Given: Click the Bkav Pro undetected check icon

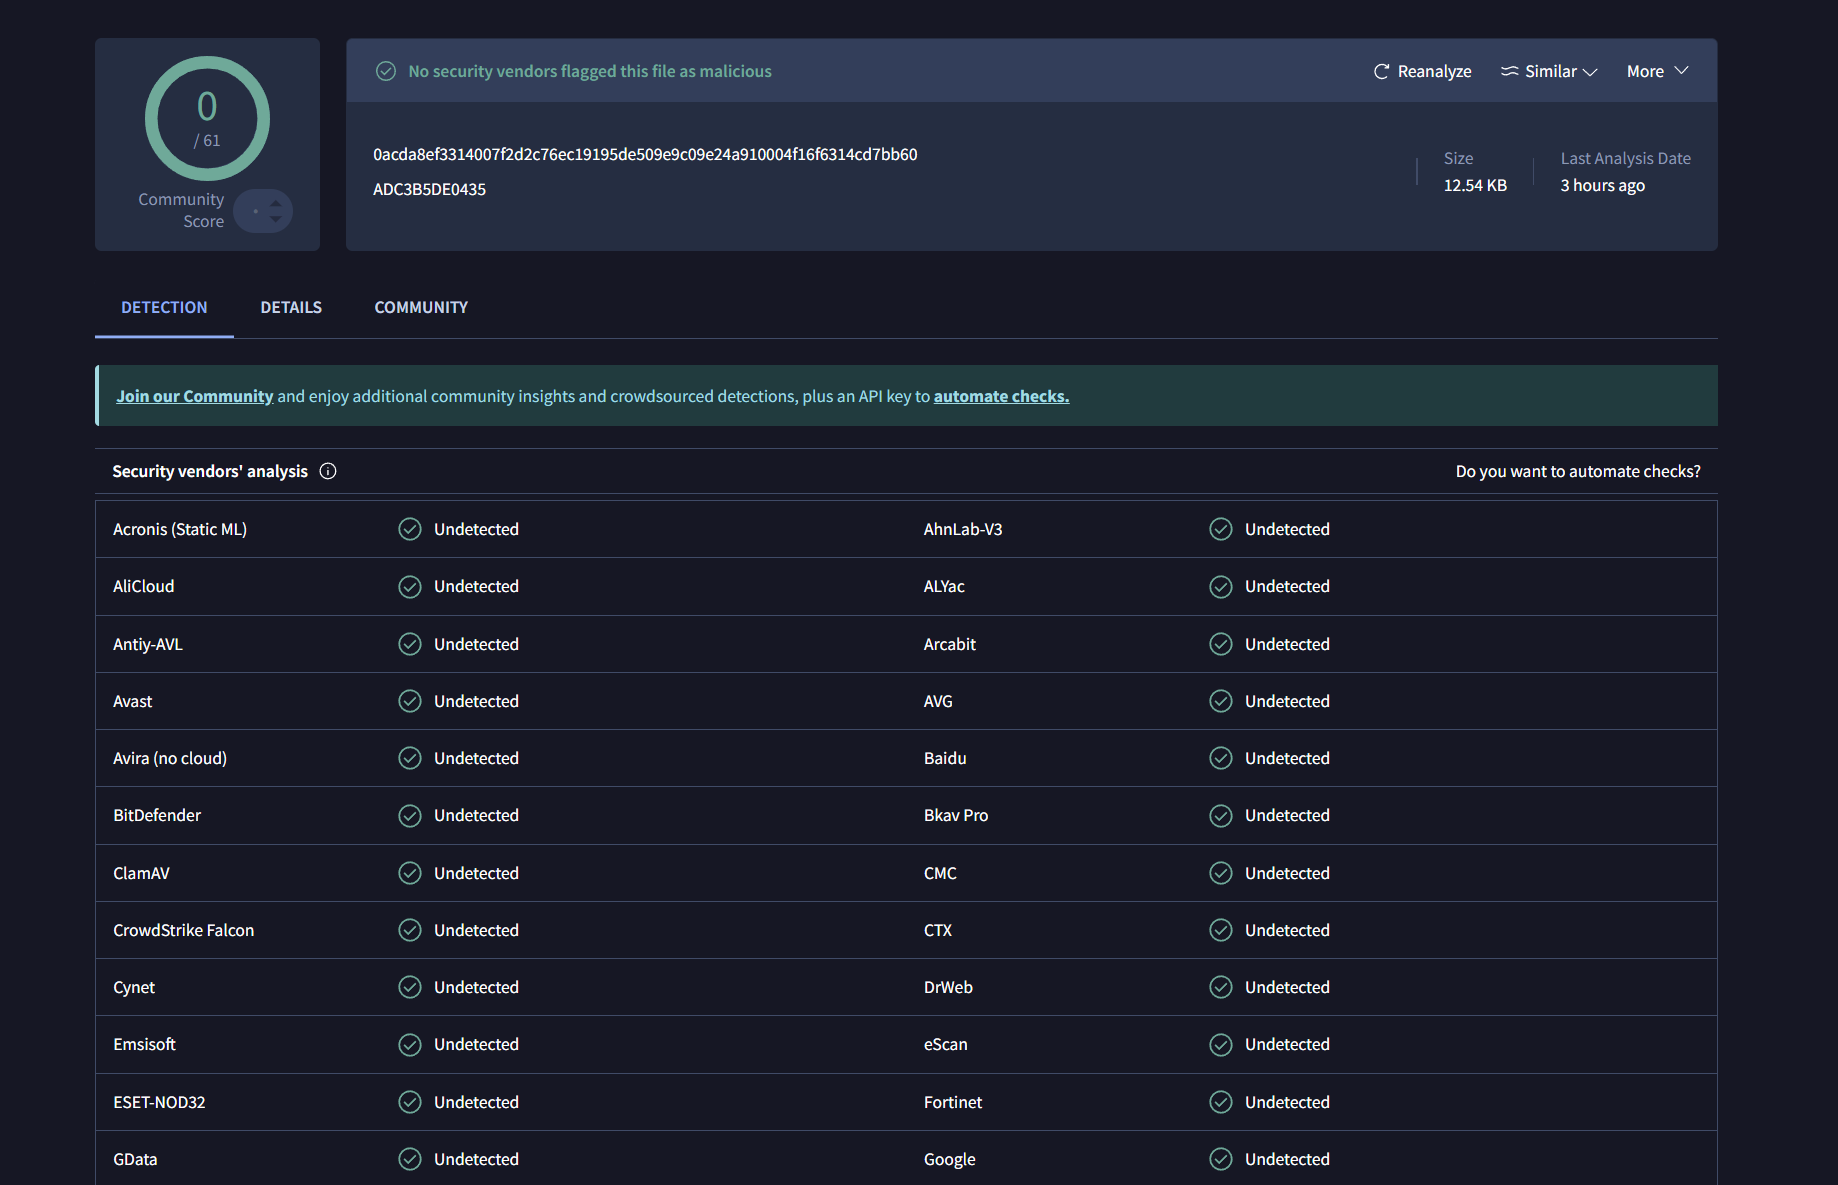Looking at the screenshot, I should click(1221, 815).
